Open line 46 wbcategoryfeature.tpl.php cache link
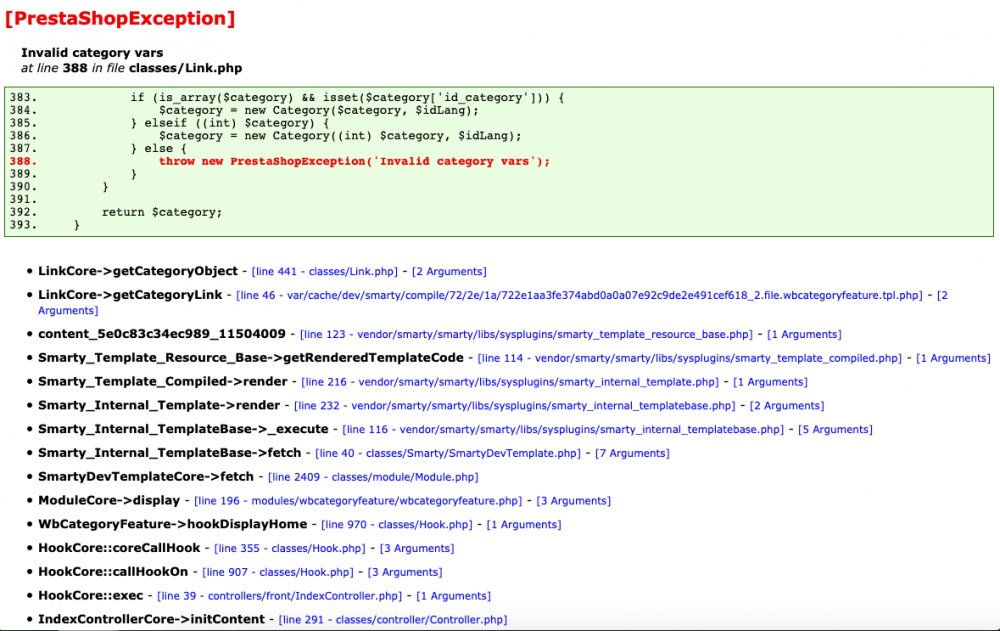1000x631 pixels. pyautogui.click(x=579, y=295)
